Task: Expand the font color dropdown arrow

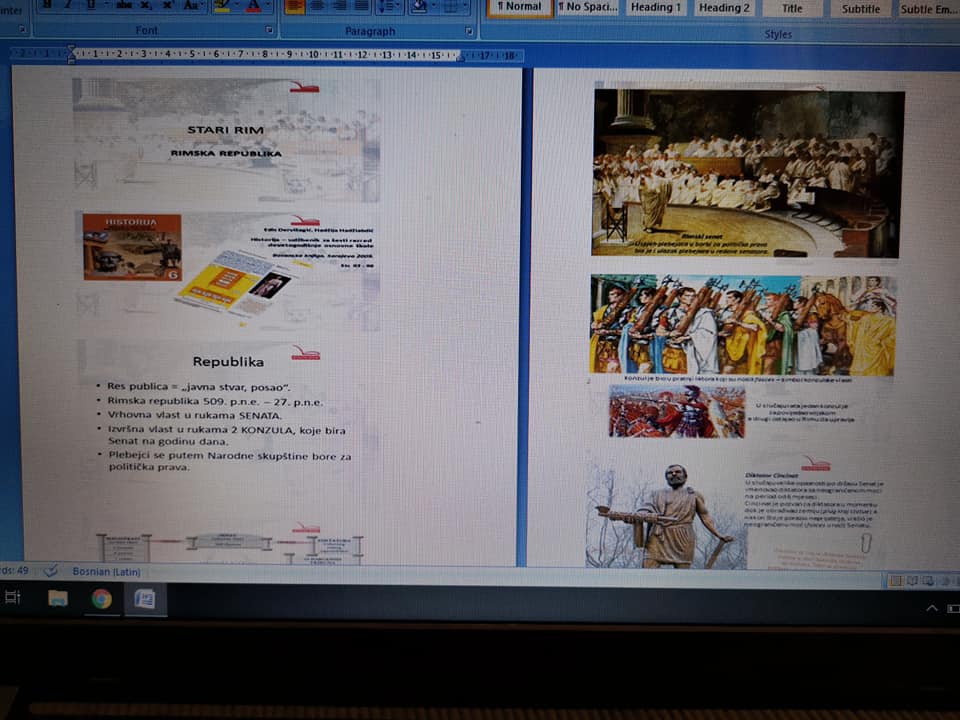Action: point(268,6)
